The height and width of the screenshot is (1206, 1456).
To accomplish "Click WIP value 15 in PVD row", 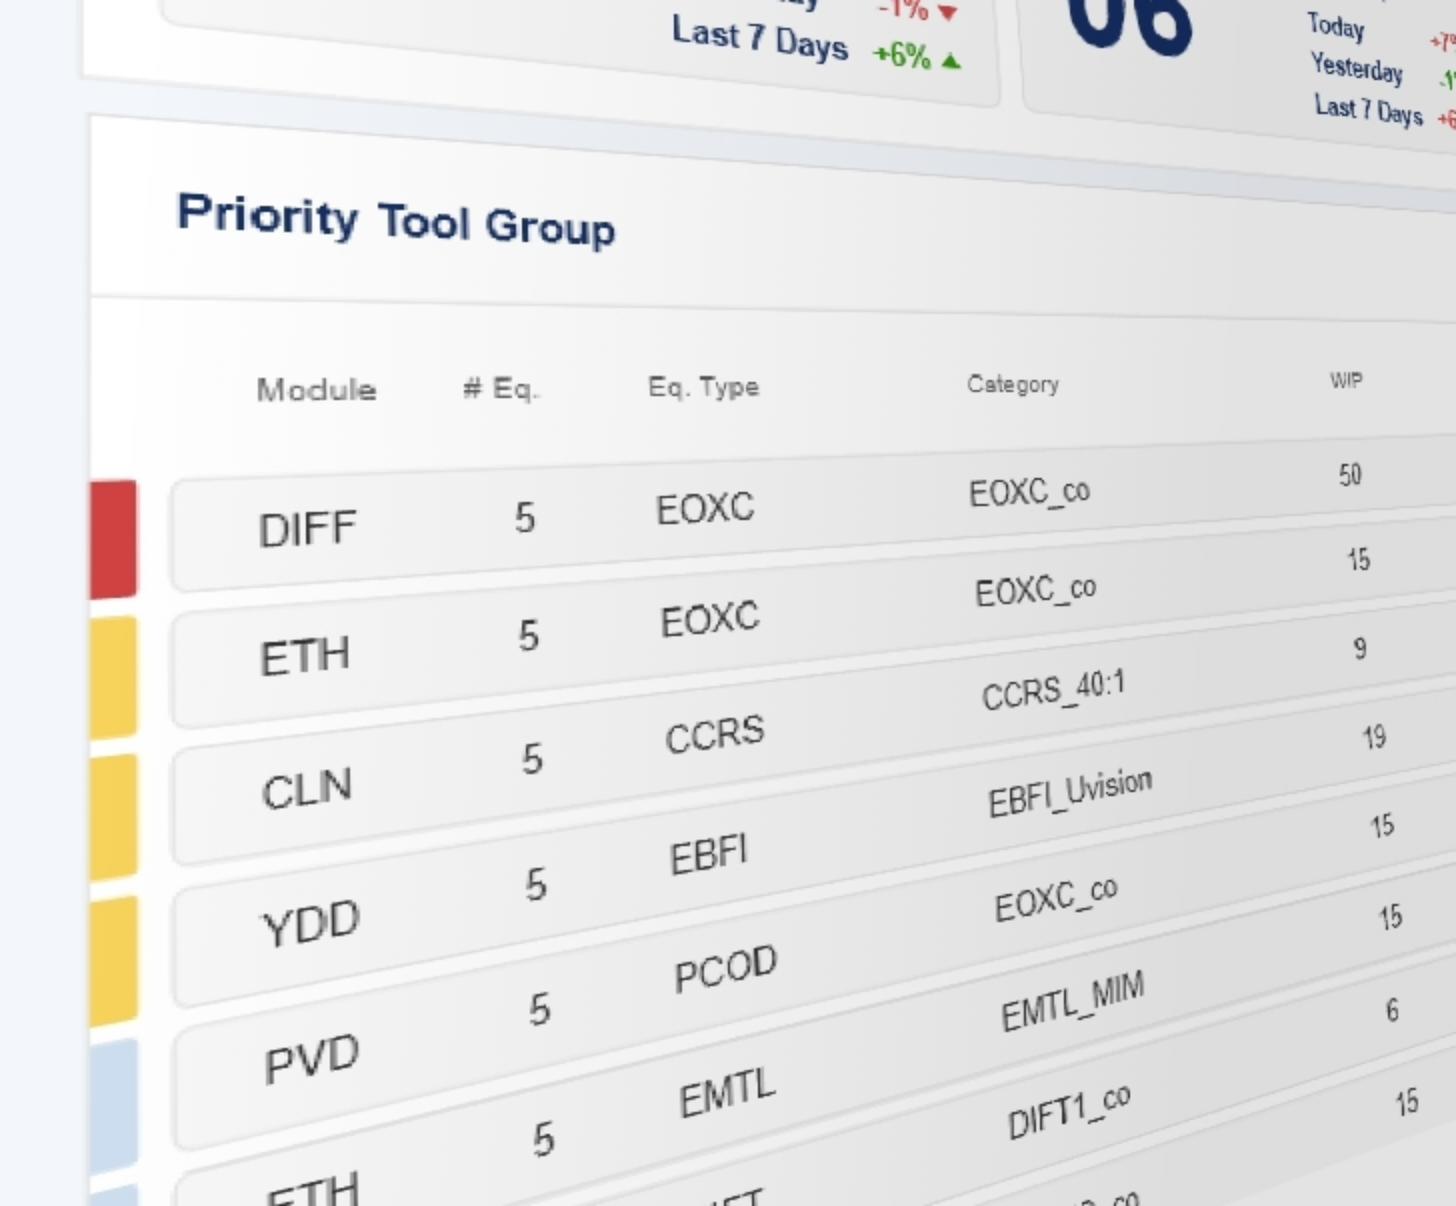I will 1382,826.
